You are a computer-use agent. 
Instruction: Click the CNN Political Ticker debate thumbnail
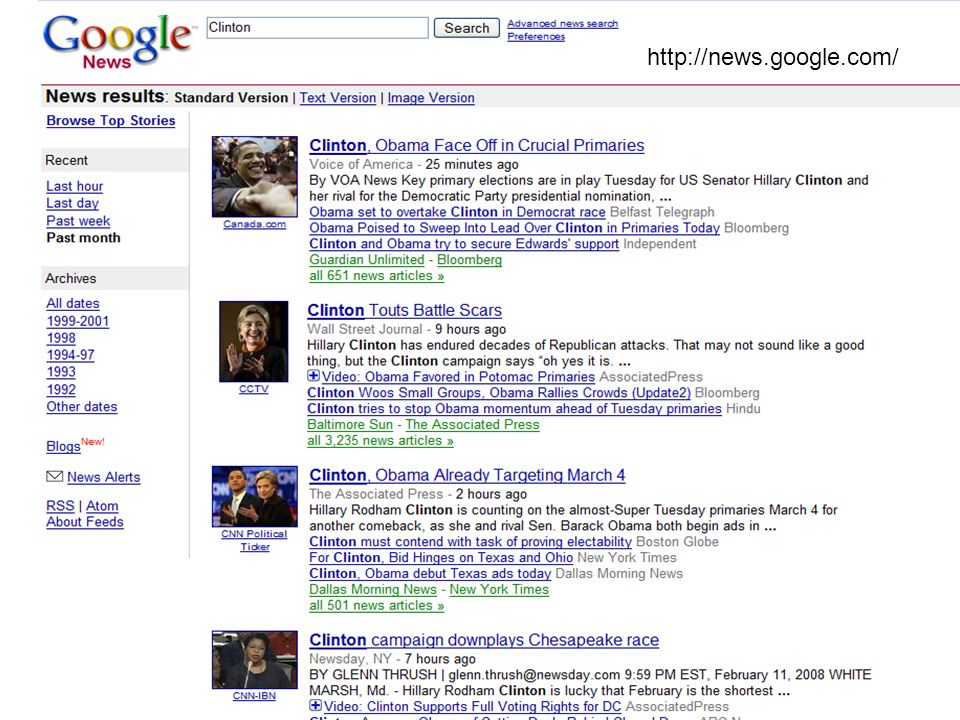click(255, 496)
